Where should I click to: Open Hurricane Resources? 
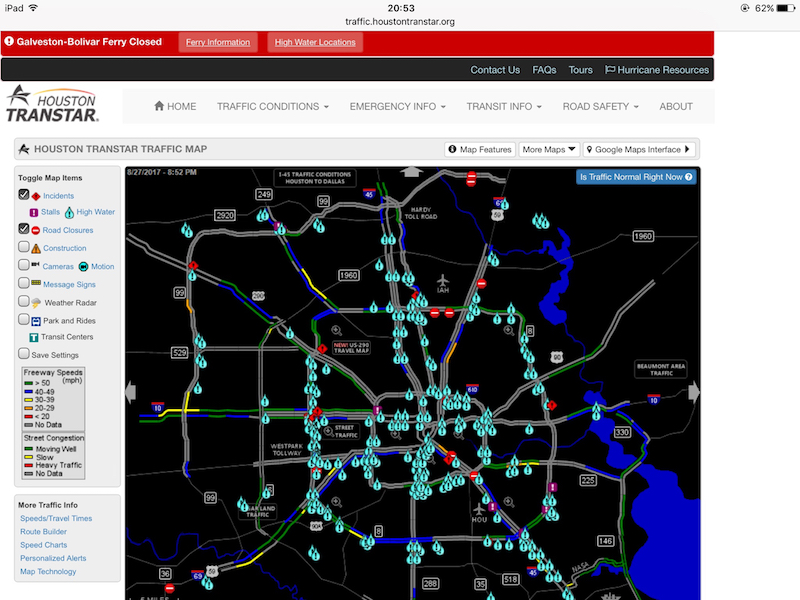tap(657, 70)
